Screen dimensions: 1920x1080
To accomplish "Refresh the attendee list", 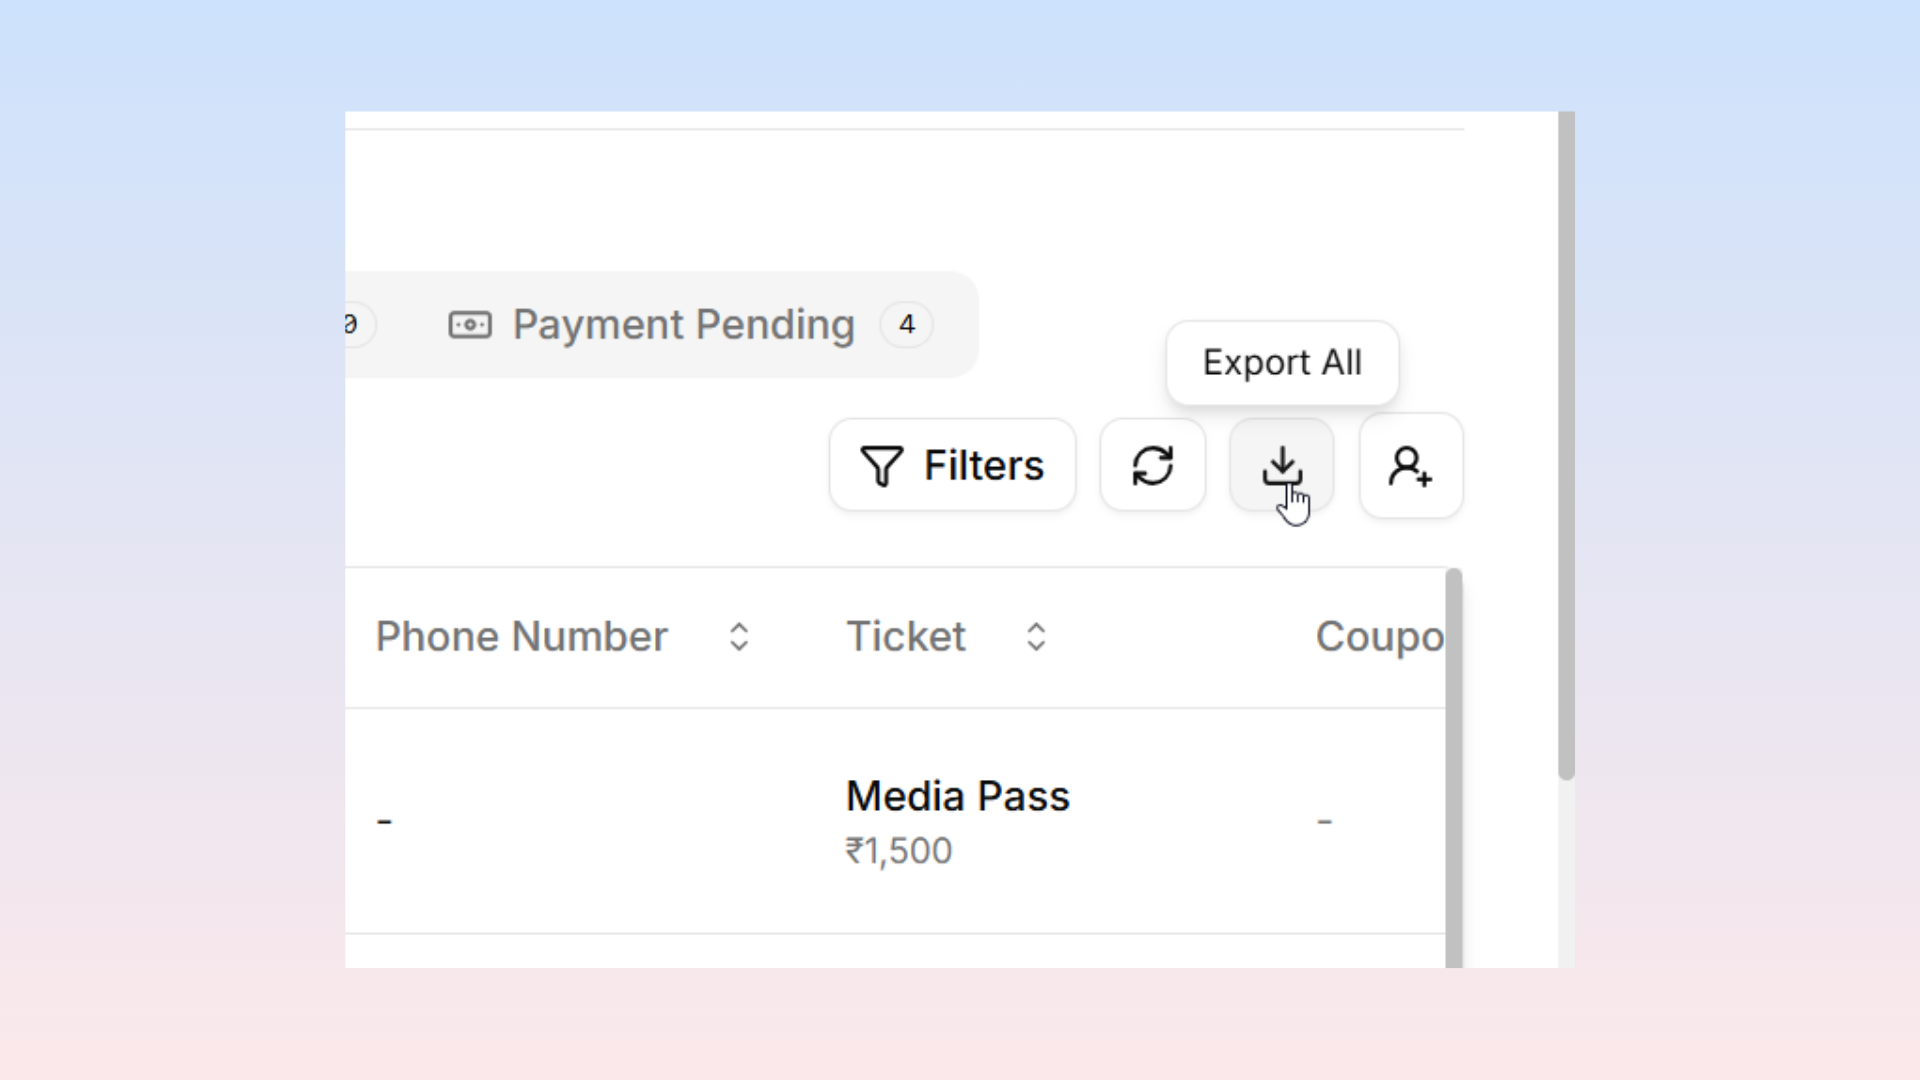I will coord(1152,466).
